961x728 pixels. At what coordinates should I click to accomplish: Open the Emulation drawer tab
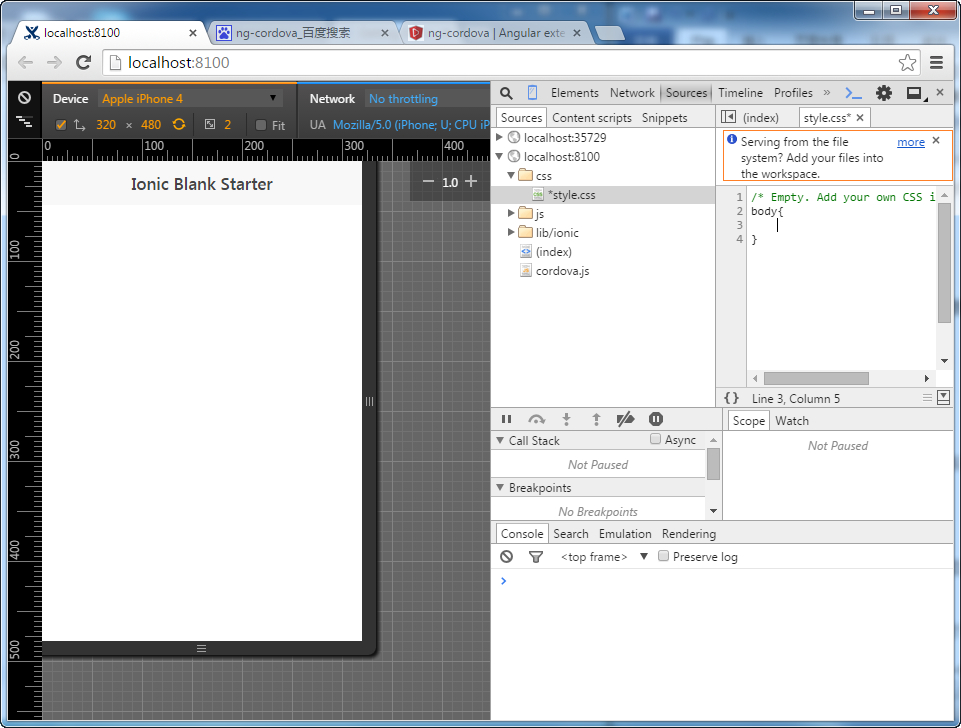pyautogui.click(x=625, y=534)
